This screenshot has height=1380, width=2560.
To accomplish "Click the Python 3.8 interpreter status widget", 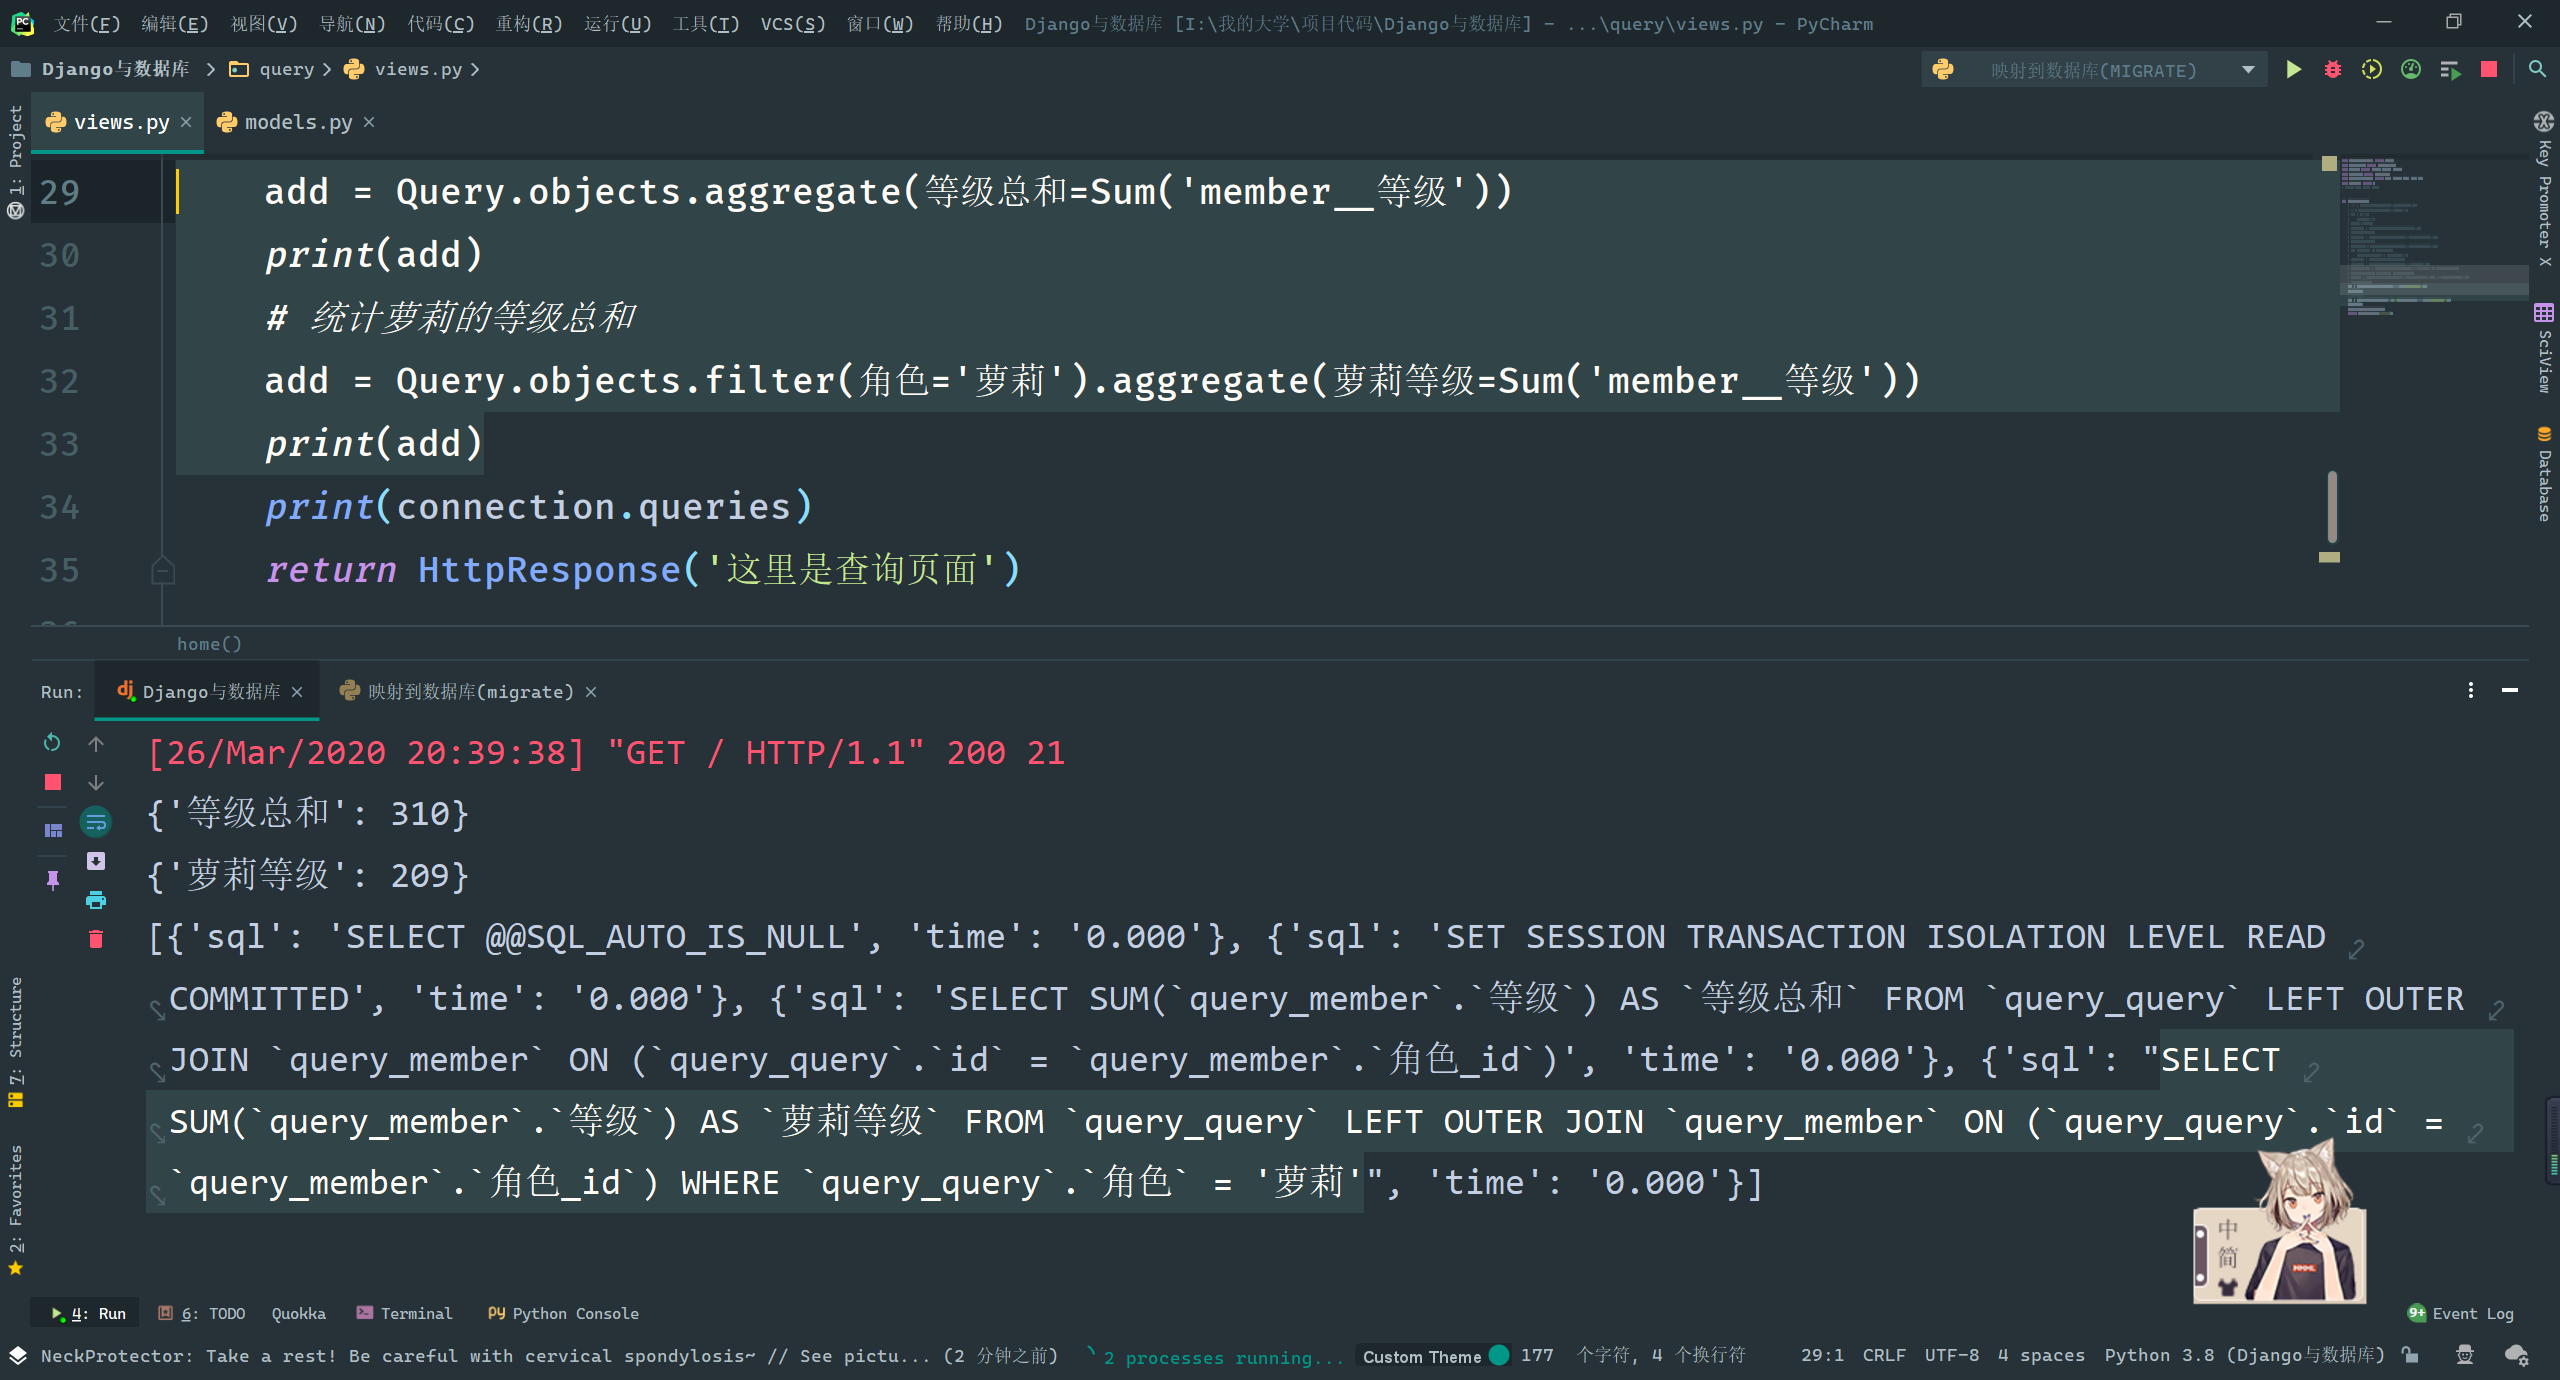I will 2243,1355.
